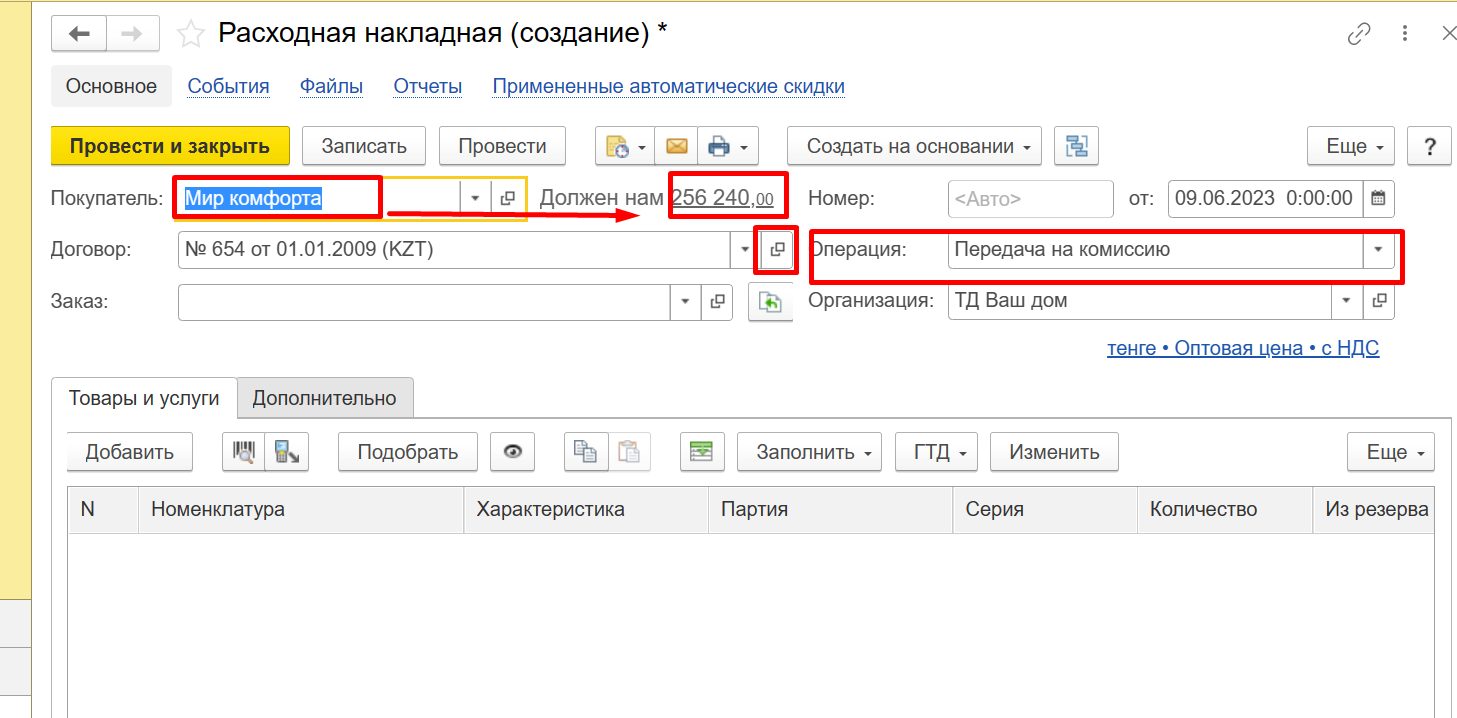Open the Создать на основании dropdown
Viewport: 1457px width, 718px height.
914,146
